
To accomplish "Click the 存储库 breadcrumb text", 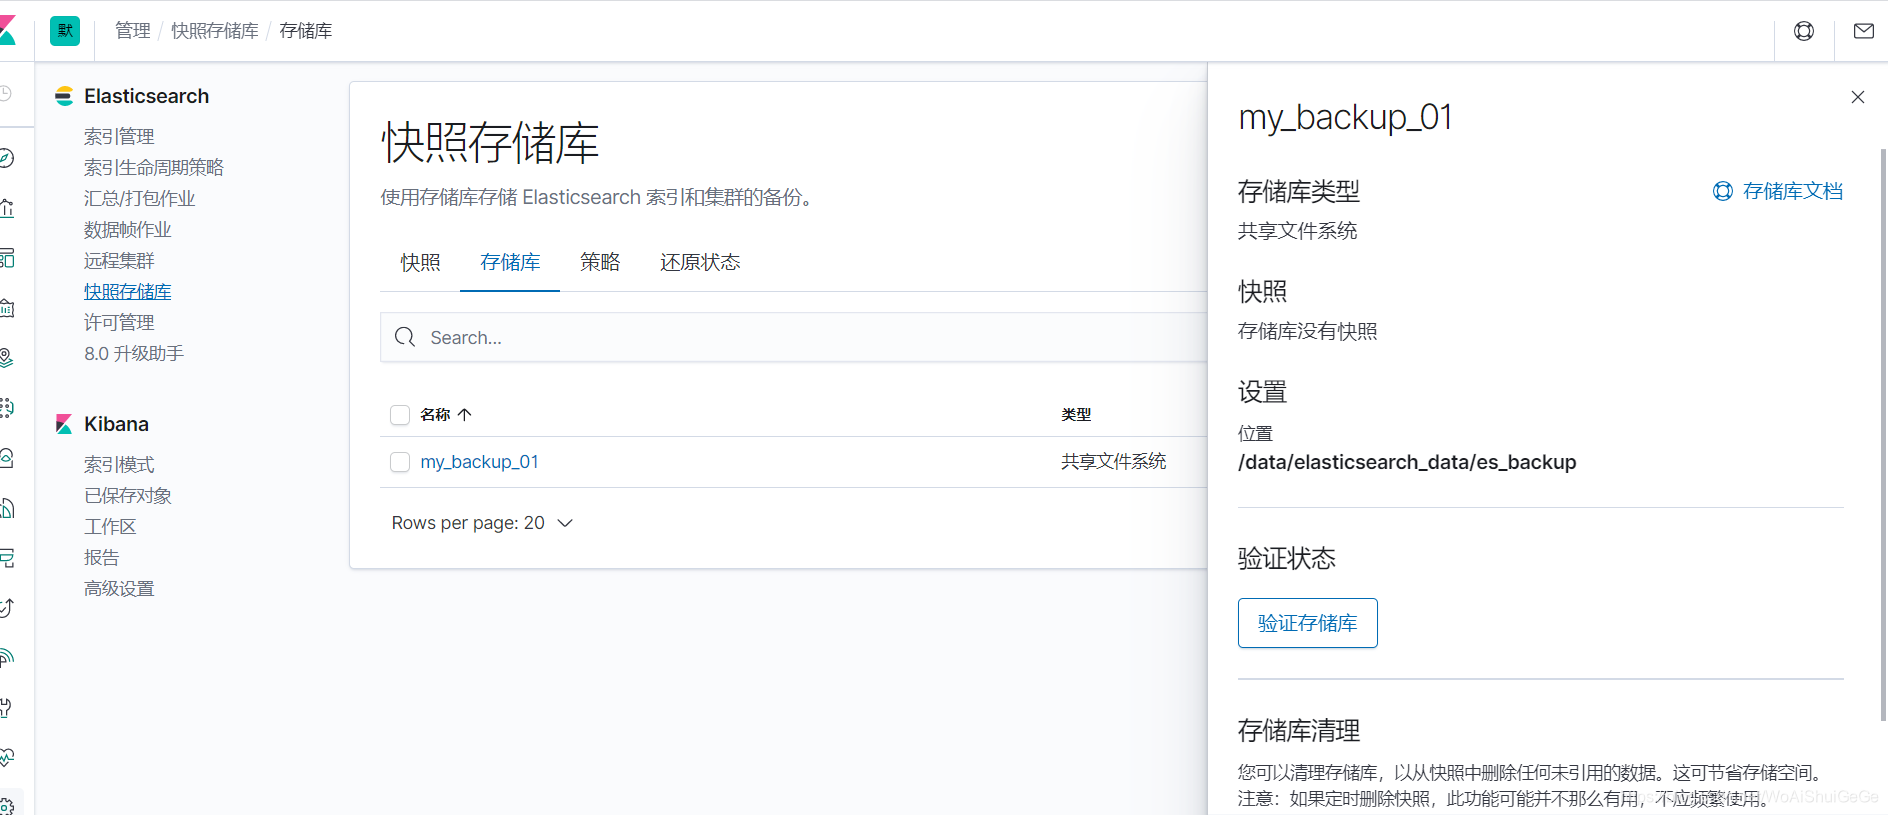I will coord(306,31).
